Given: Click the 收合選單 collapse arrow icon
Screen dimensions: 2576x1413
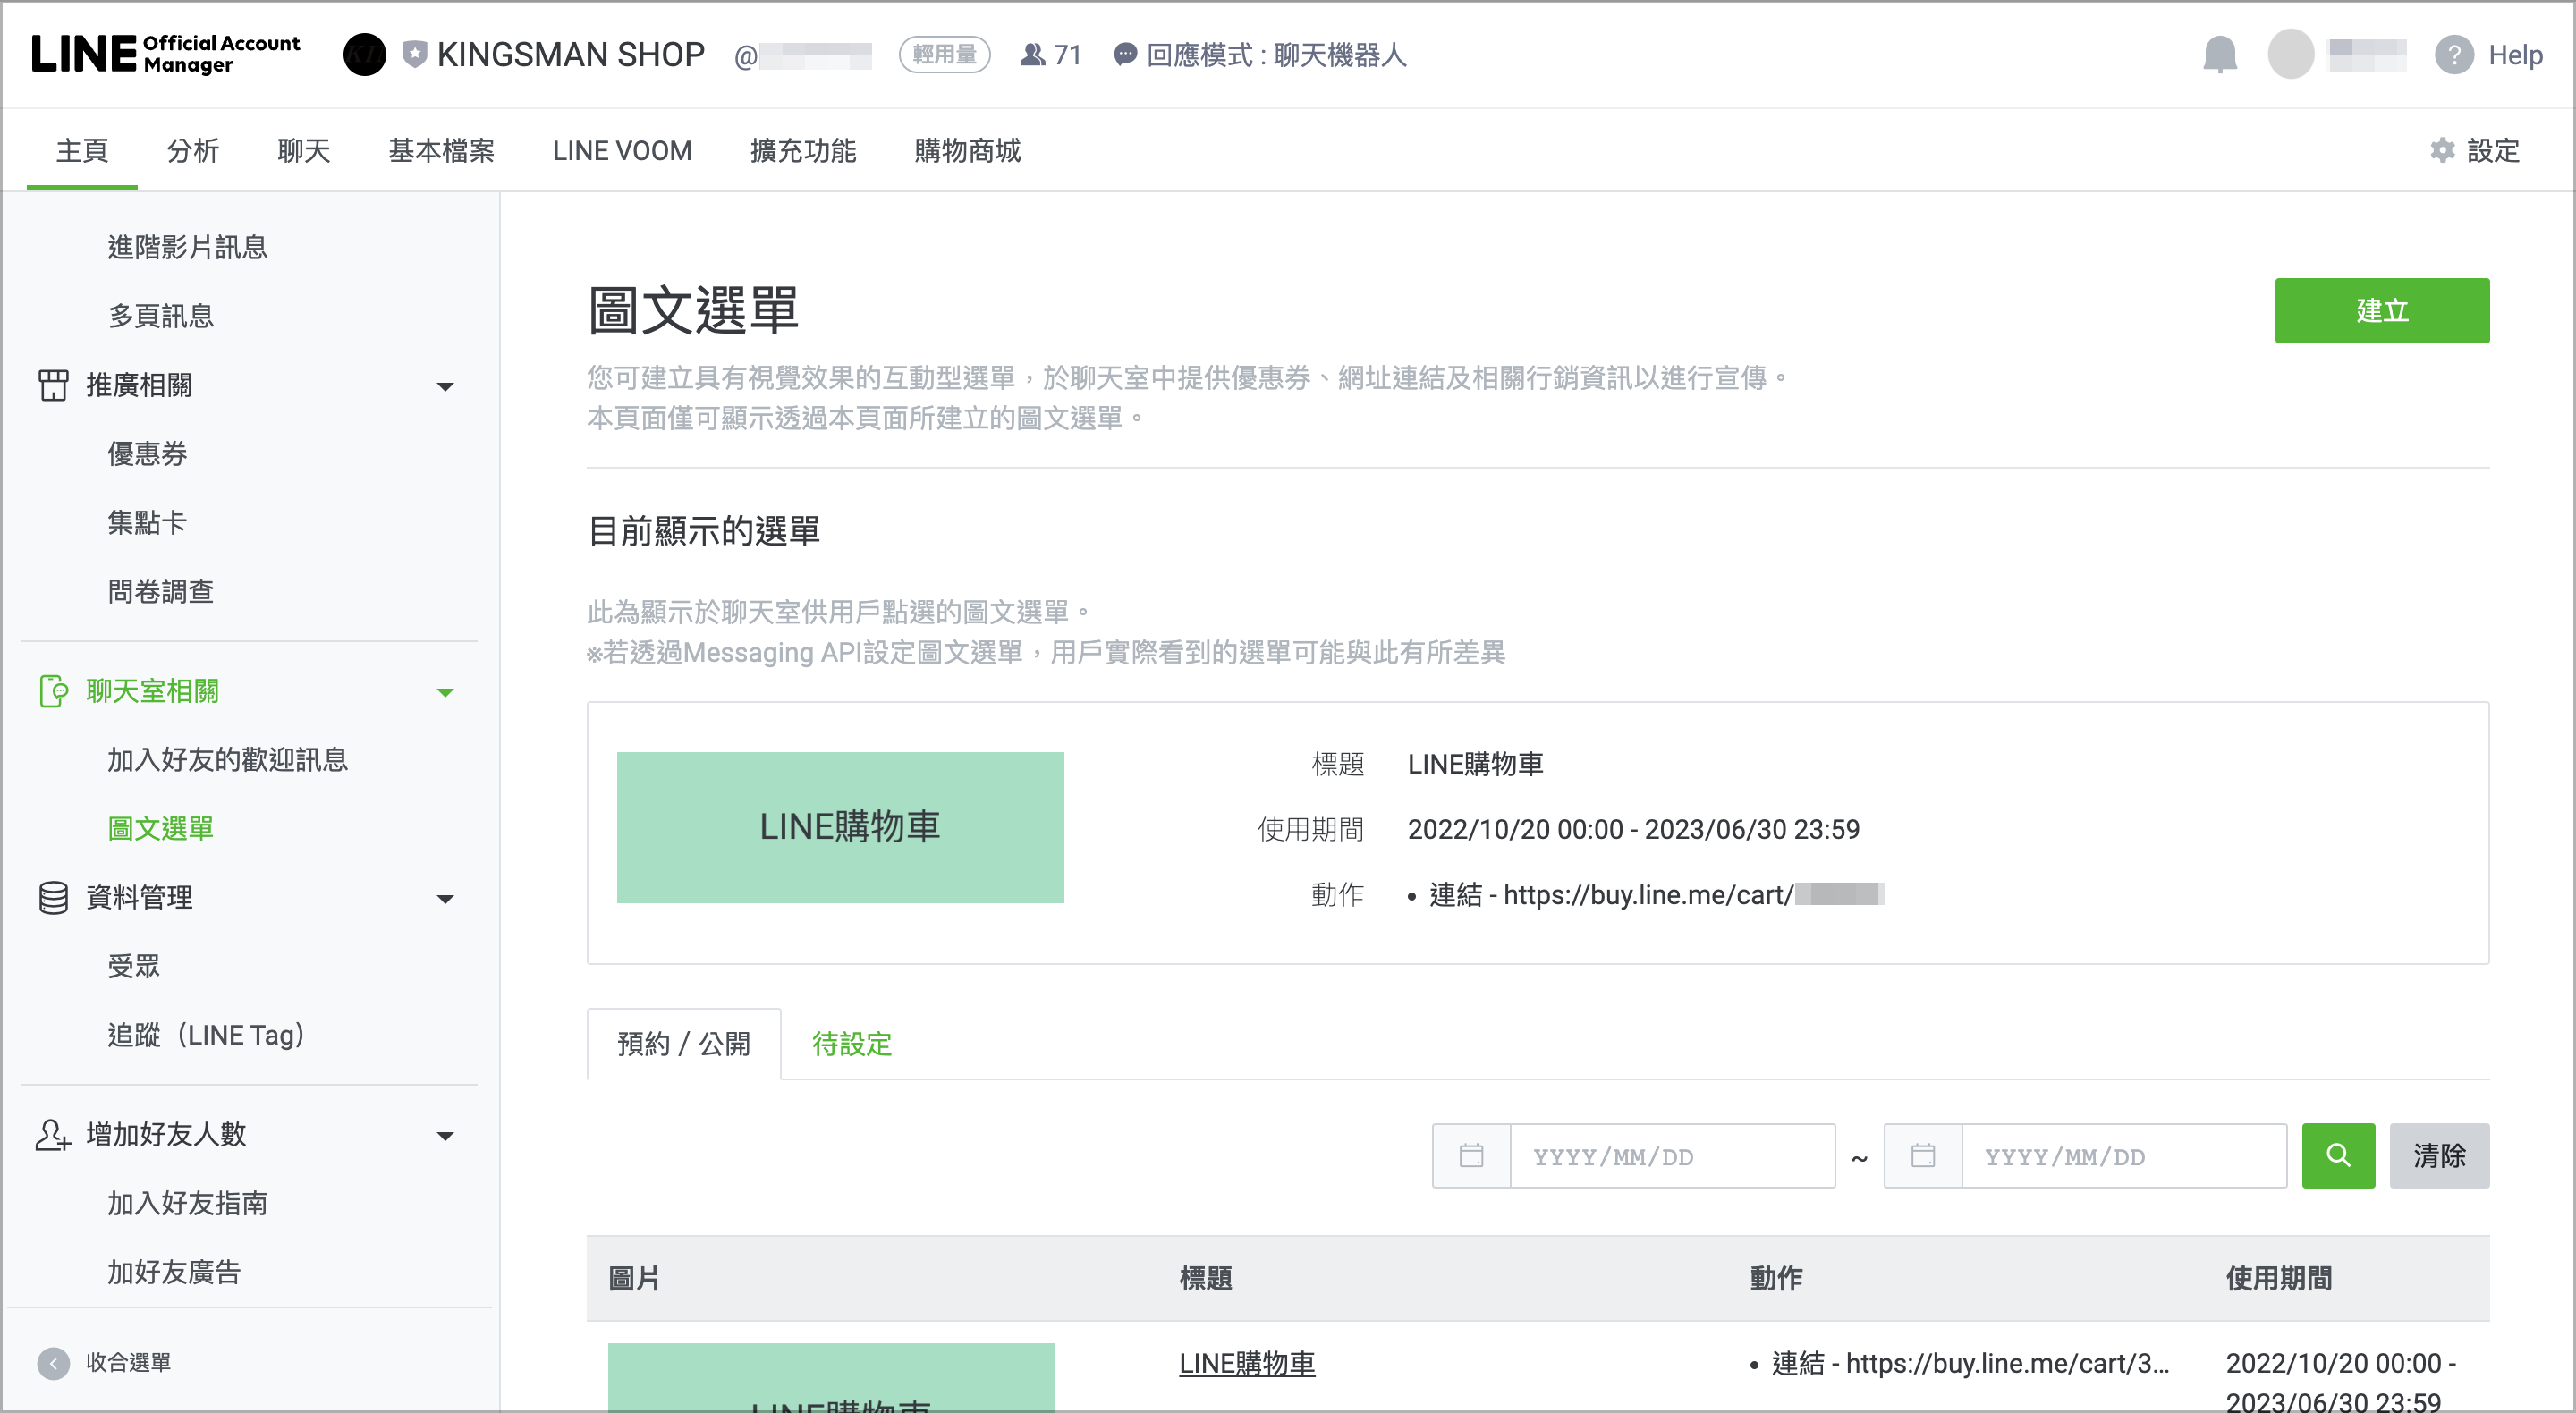Looking at the screenshot, I should 53,1362.
